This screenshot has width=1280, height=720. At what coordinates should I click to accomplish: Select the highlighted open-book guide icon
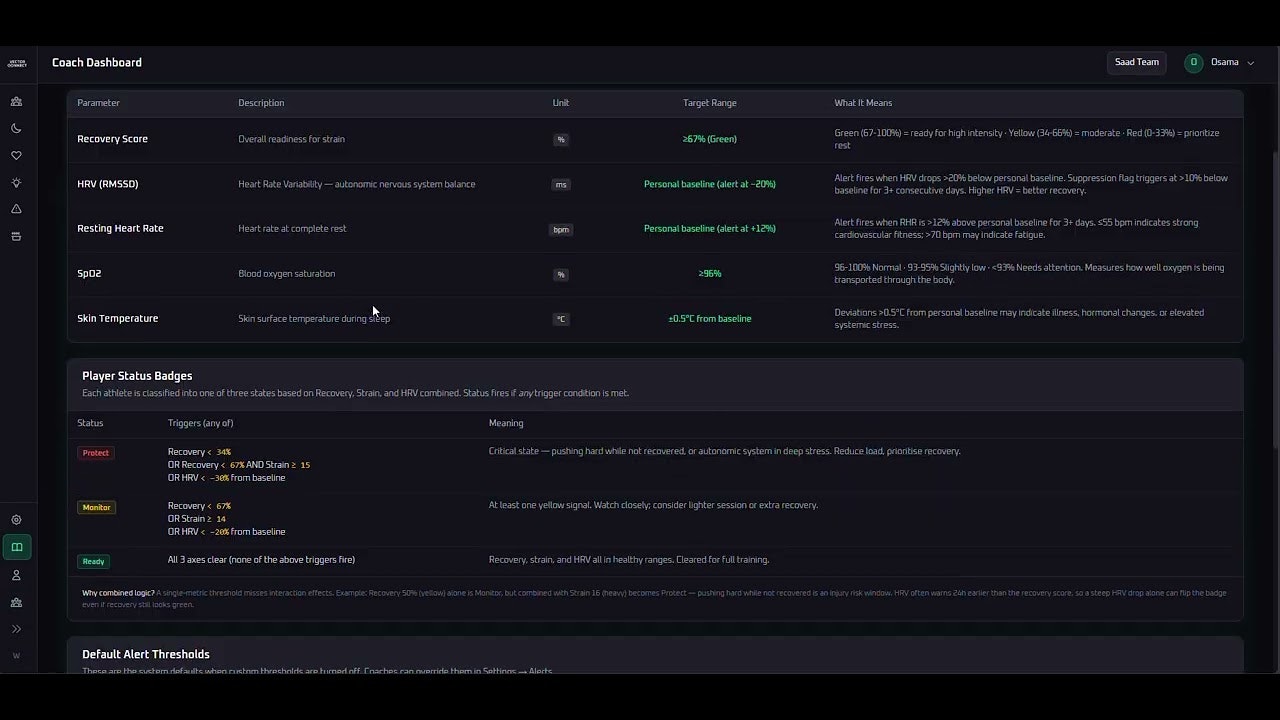point(16,547)
